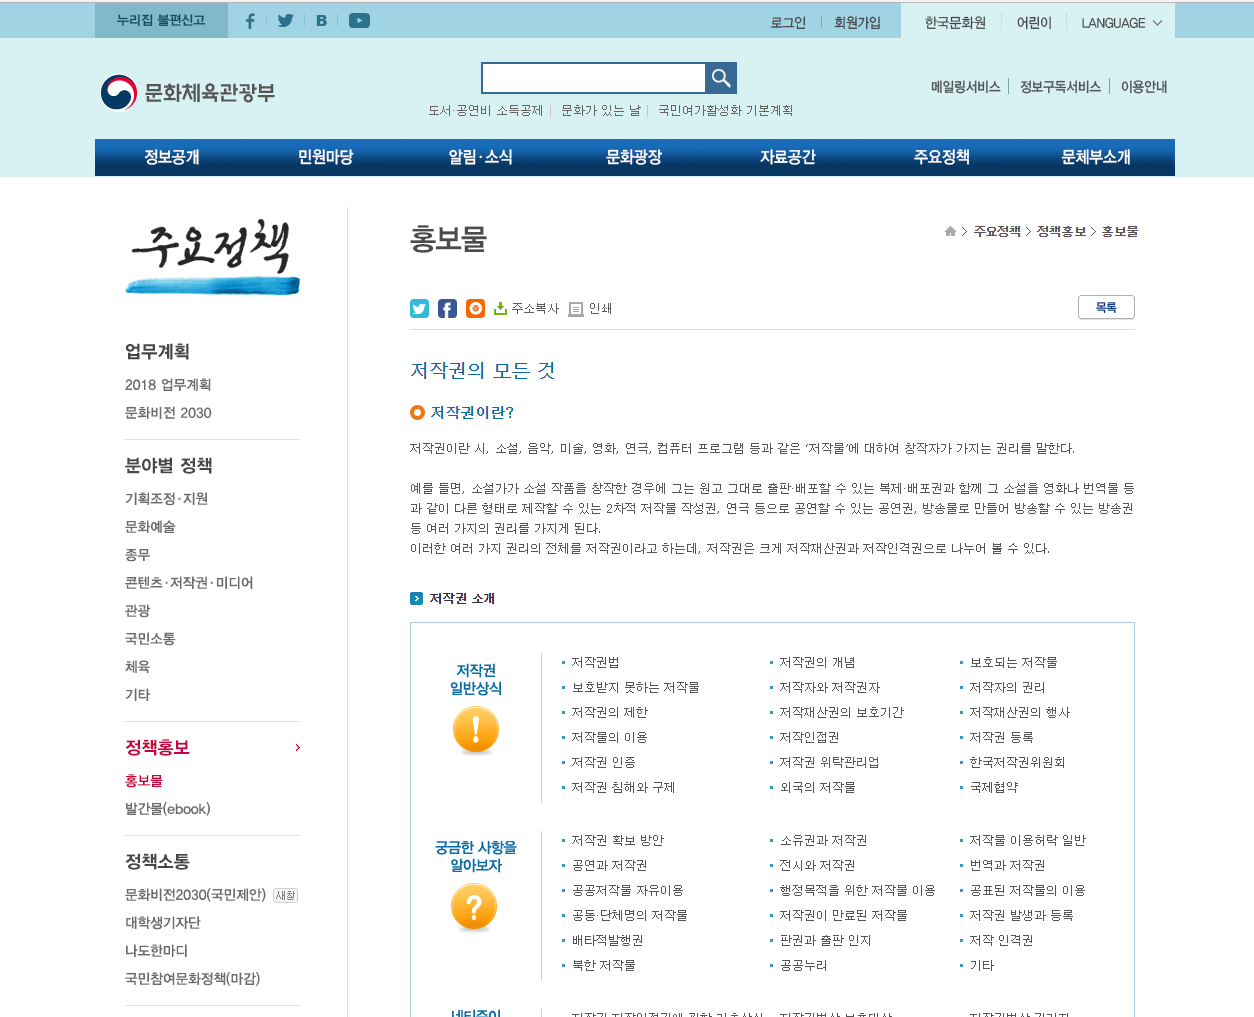This screenshot has width=1254, height=1017.
Task: Click the 회원가입 link
Action: click(857, 22)
